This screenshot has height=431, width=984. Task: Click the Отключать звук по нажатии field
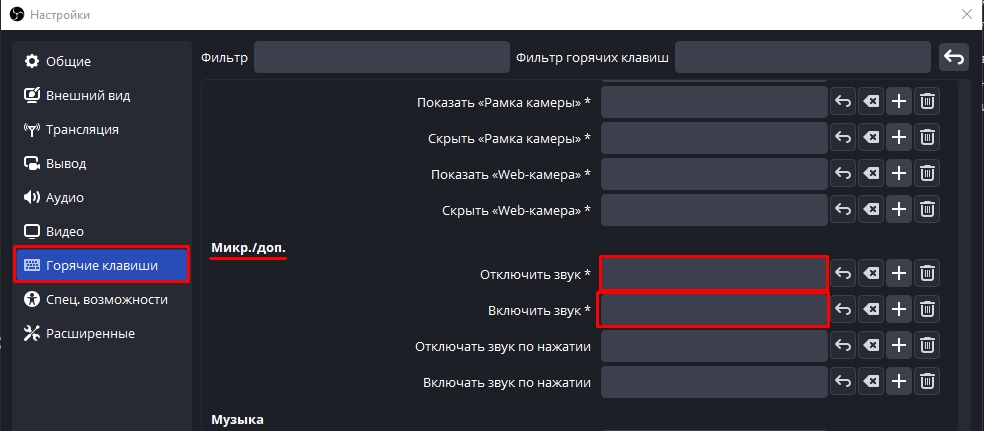[x=714, y=345]
